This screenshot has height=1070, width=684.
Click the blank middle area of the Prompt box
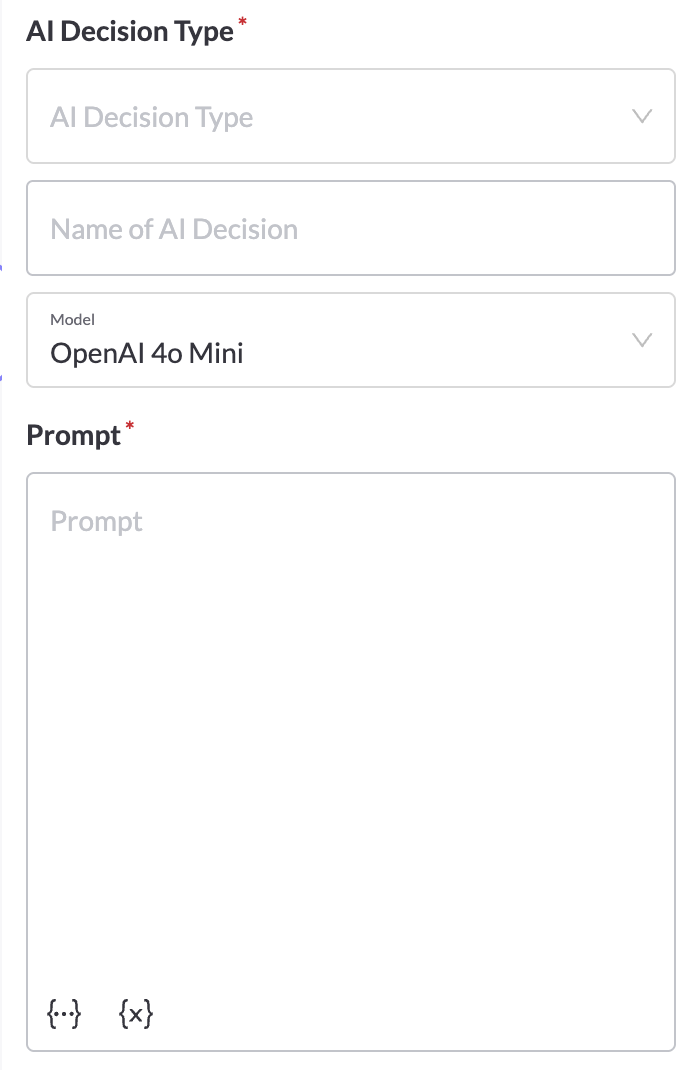click(x=351, y=762)
